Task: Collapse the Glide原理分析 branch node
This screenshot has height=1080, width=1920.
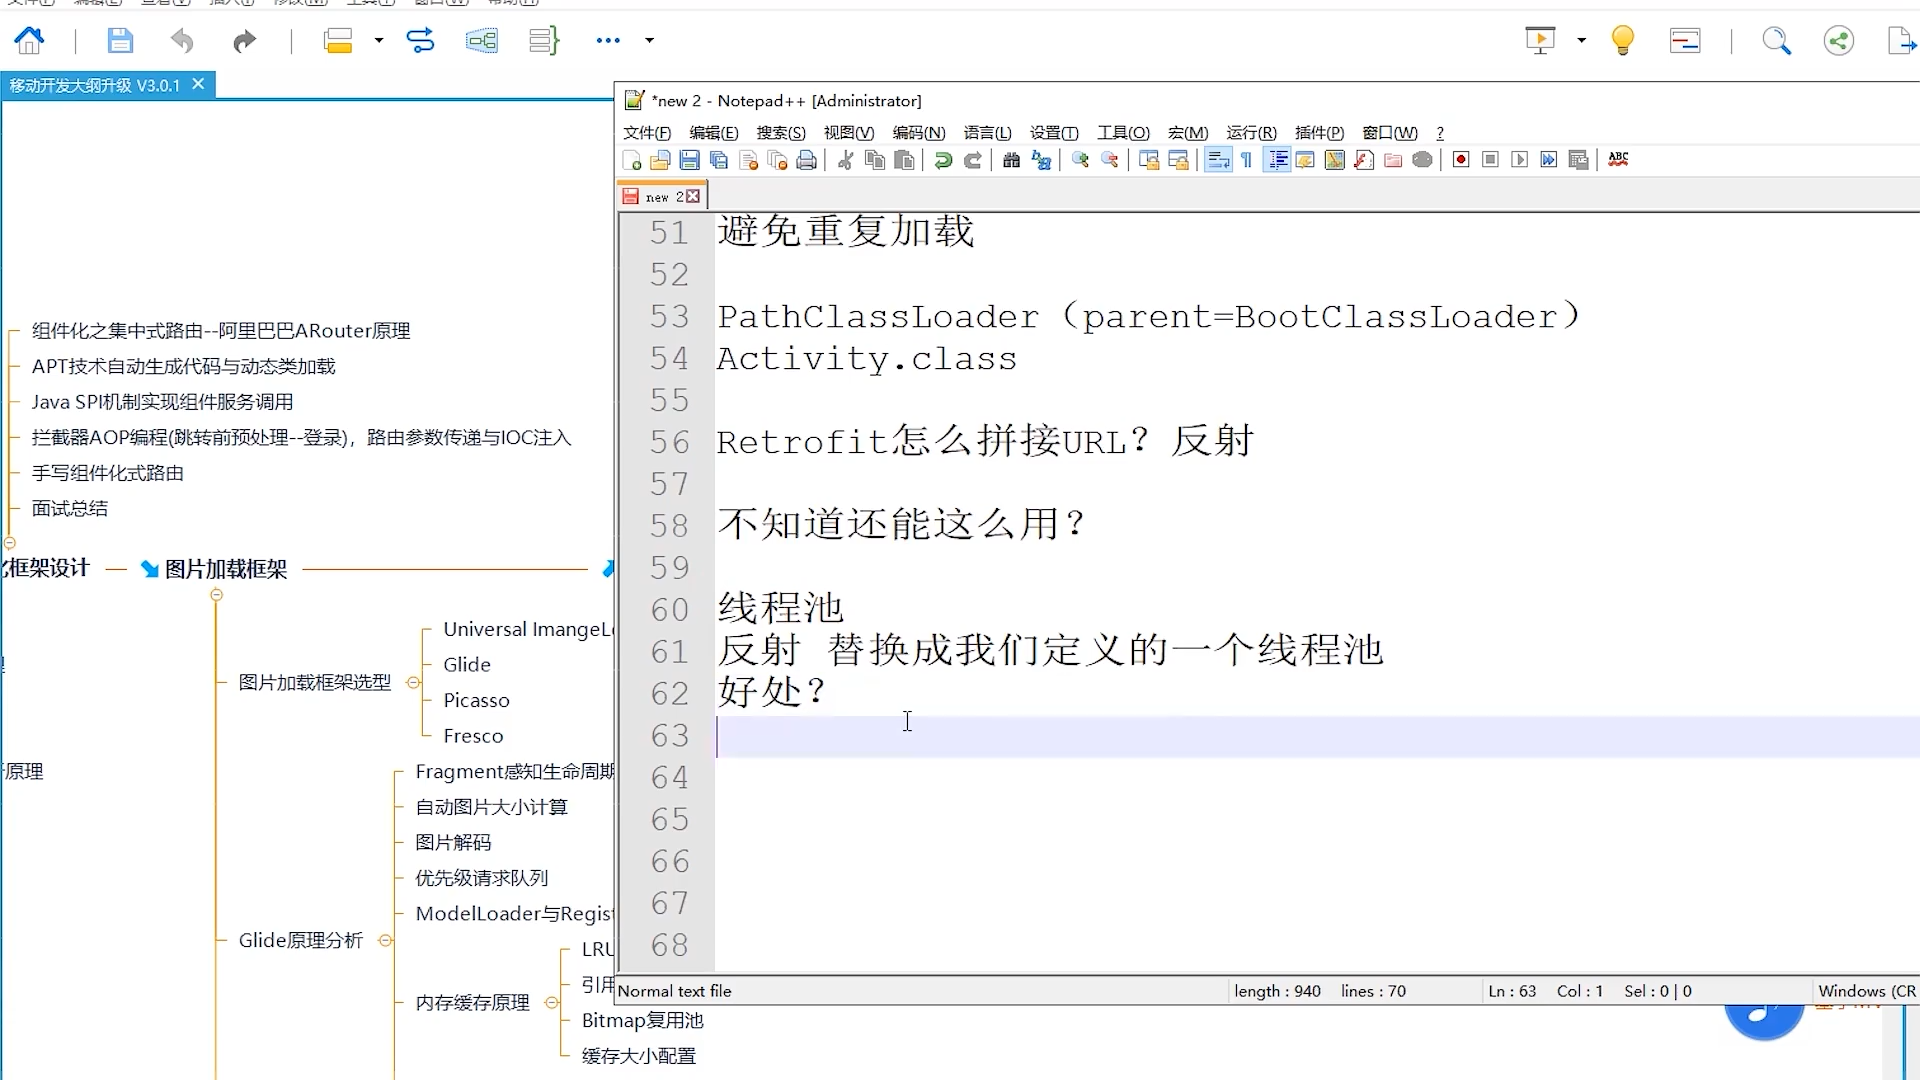Action: (385, 941)
